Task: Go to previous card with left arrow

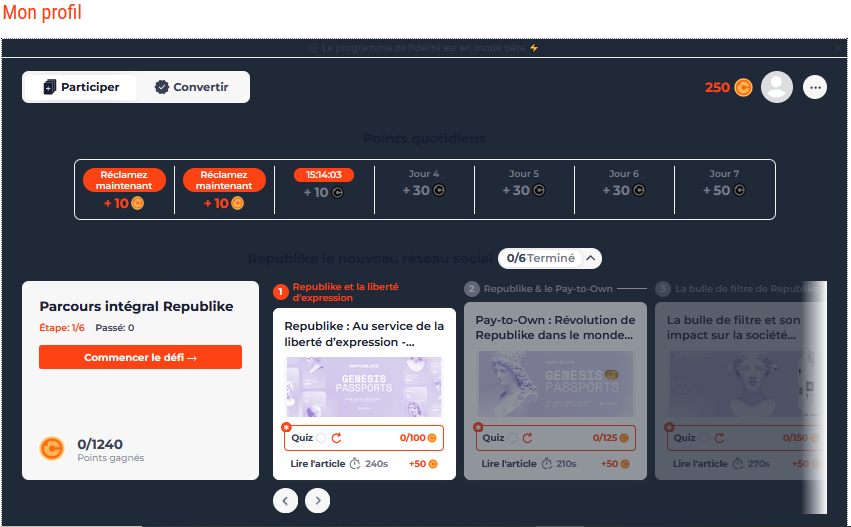Action: 285,500
